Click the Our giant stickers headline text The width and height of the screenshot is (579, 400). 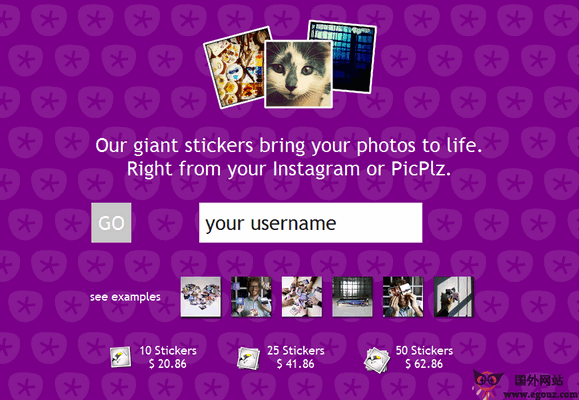pos(289,145)
